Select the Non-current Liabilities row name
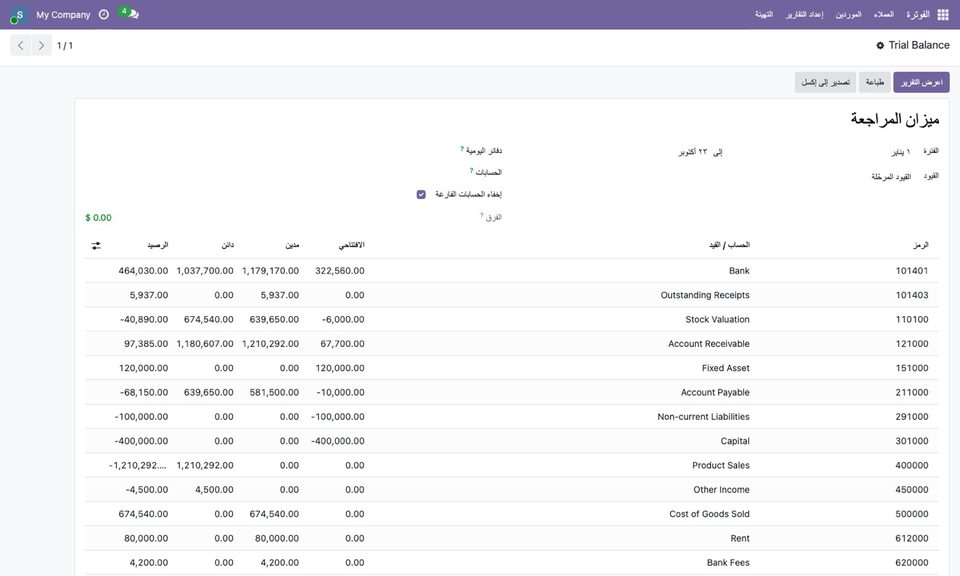 tap(703, 417)
